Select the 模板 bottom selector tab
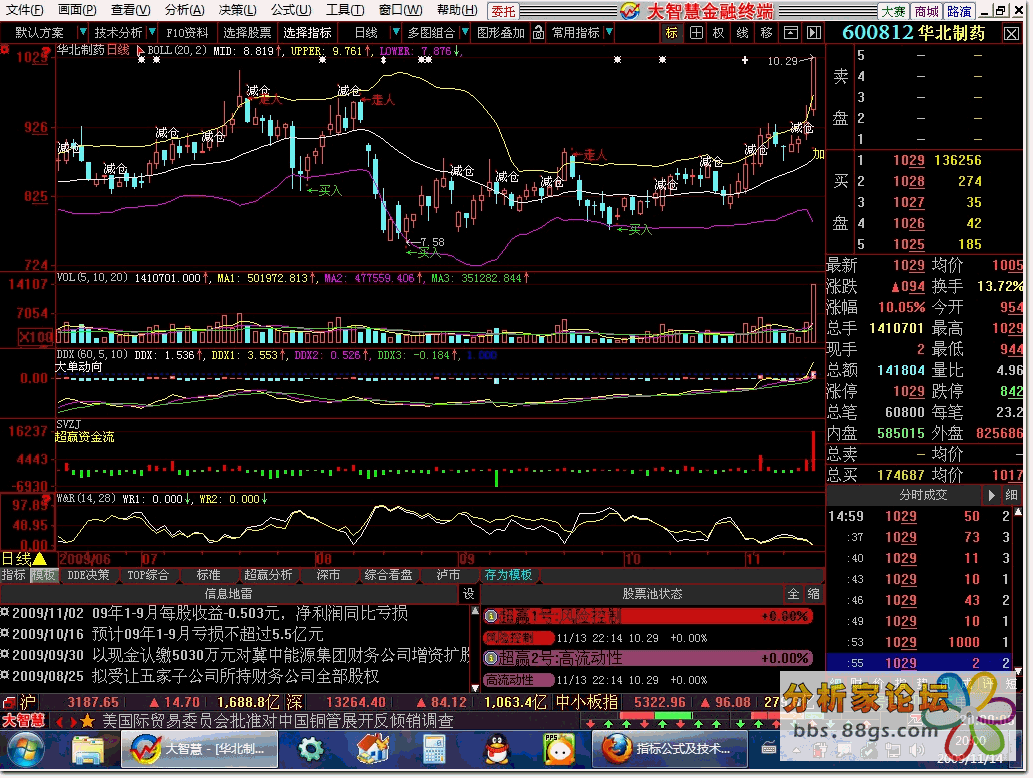This screenshot has width=1033, height=778. click(43, 575)
